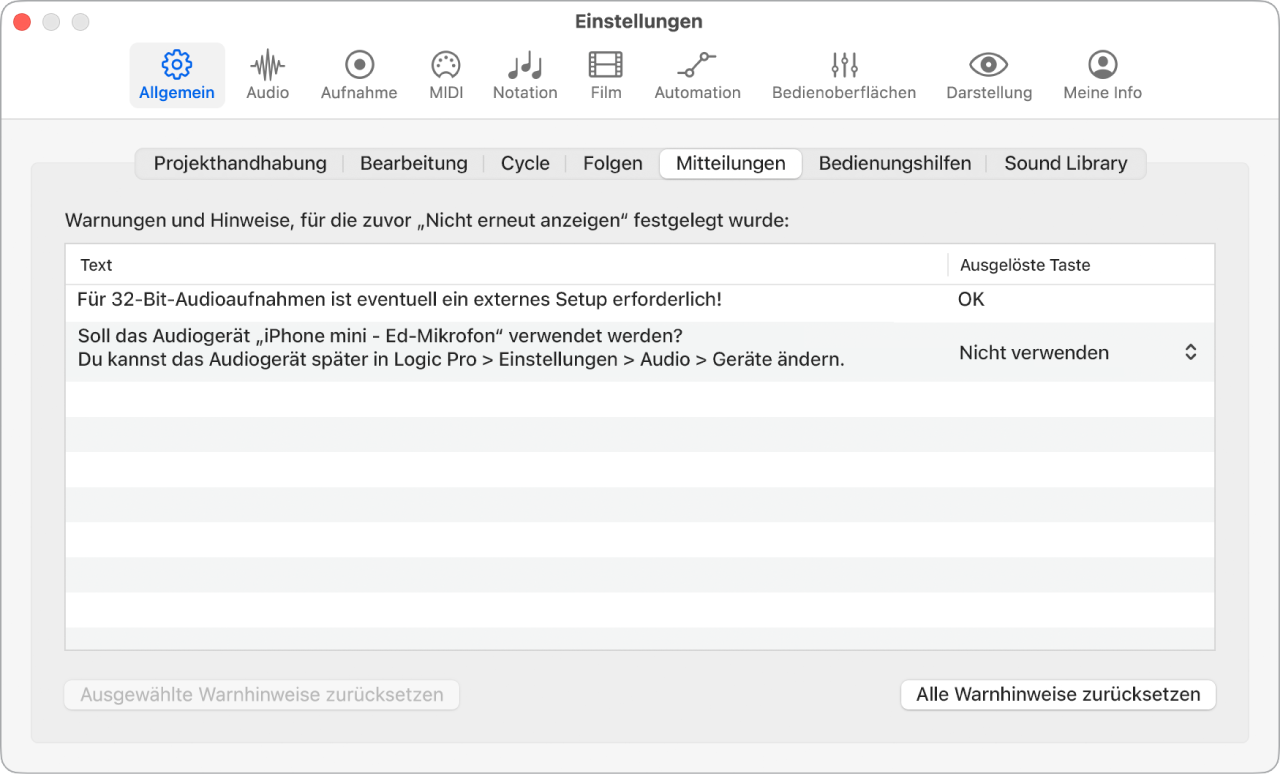Click Ausgewählte Warnhinweise zurücksetzen
Viewport: 1282px width, 774px height.
click(261, 695)
